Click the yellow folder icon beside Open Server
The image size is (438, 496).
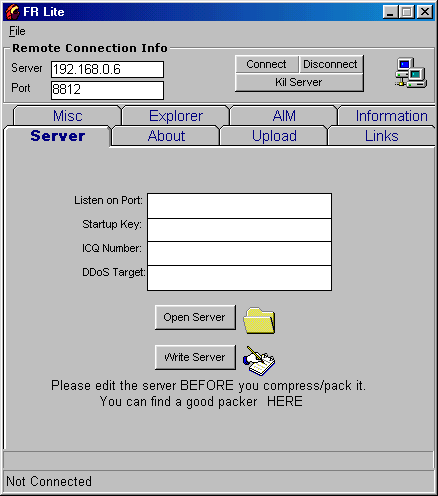coord(259,321)
